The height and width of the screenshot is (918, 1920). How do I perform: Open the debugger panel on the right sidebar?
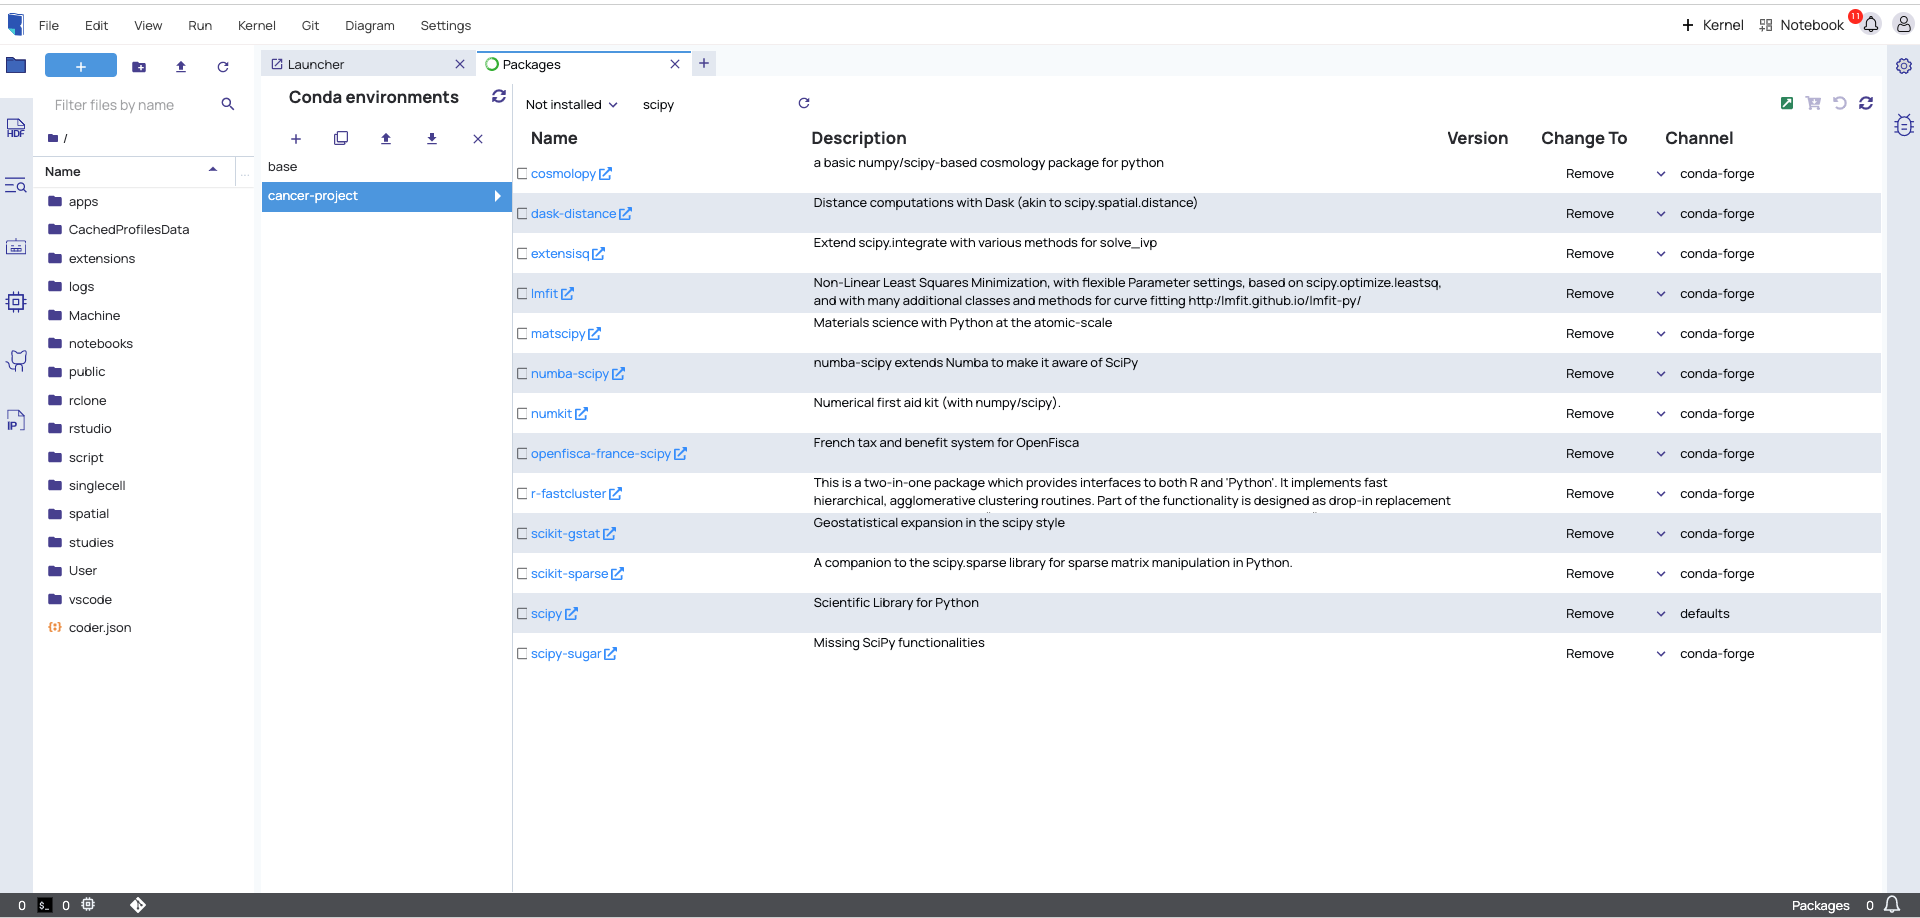pos(1905,125)
